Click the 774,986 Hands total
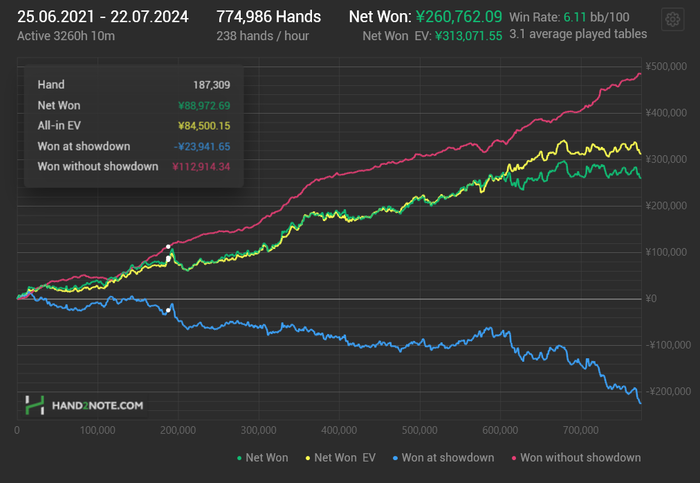Viewport: 700px width, 483px height. tap(269, 17)
